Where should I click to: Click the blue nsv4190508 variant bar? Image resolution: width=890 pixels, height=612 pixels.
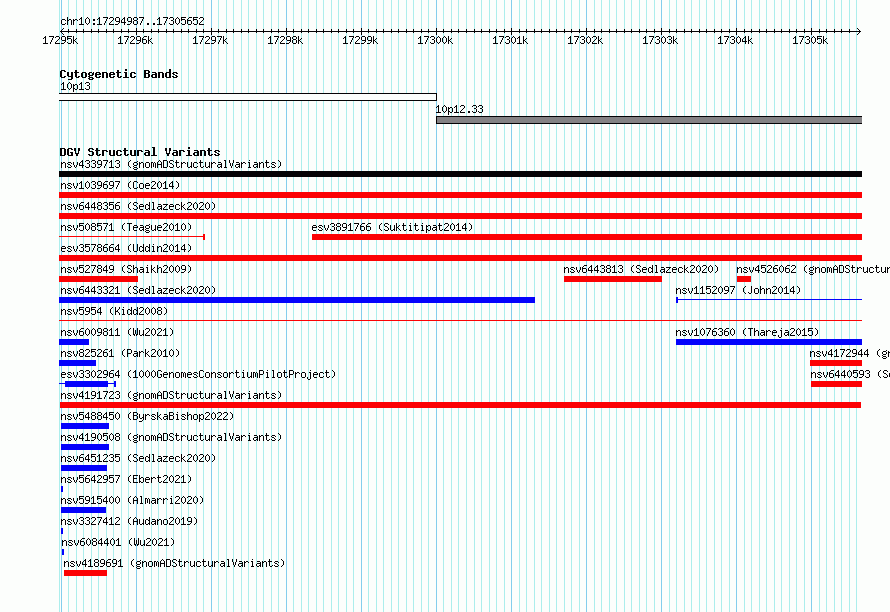click(85, 447)
